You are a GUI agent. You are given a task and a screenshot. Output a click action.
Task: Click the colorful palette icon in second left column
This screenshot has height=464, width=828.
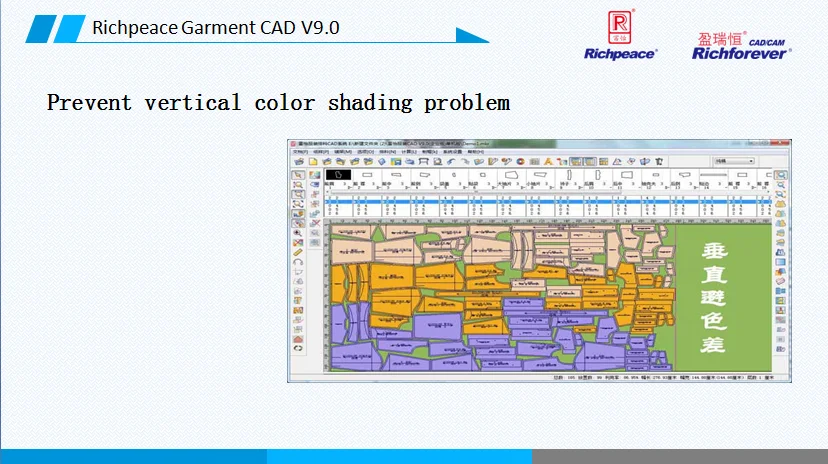pyautogui.click(x=315, y=175)
